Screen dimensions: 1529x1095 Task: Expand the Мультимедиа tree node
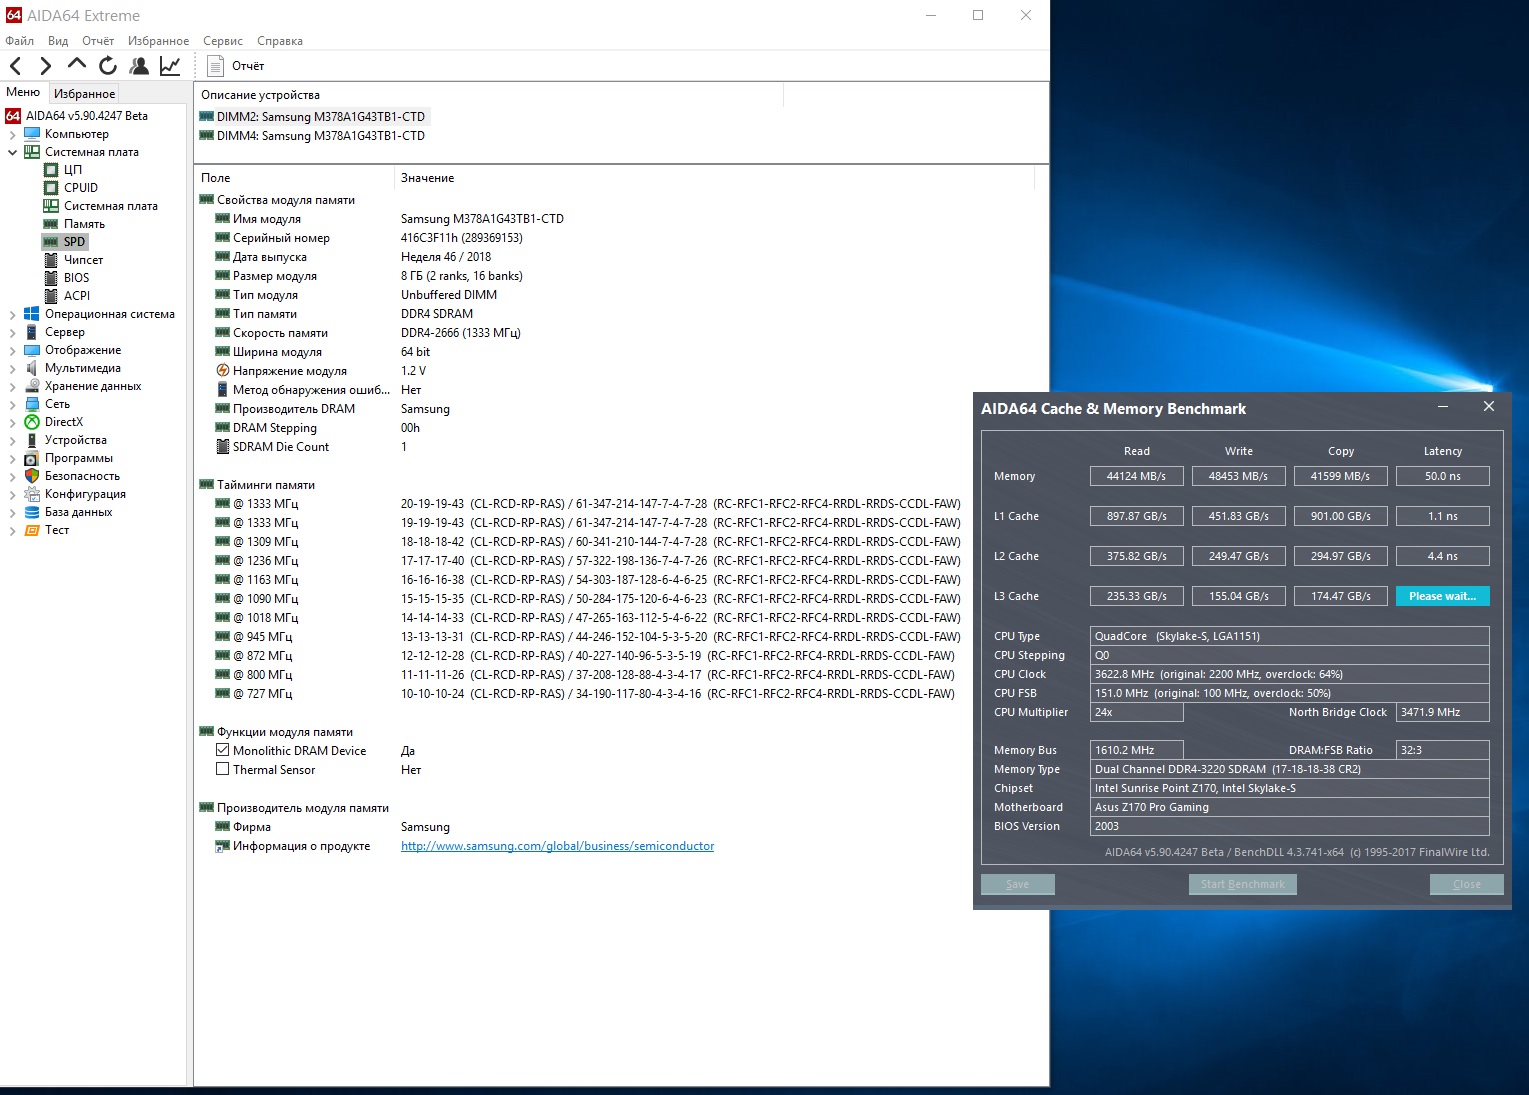(x=12, y=368)
